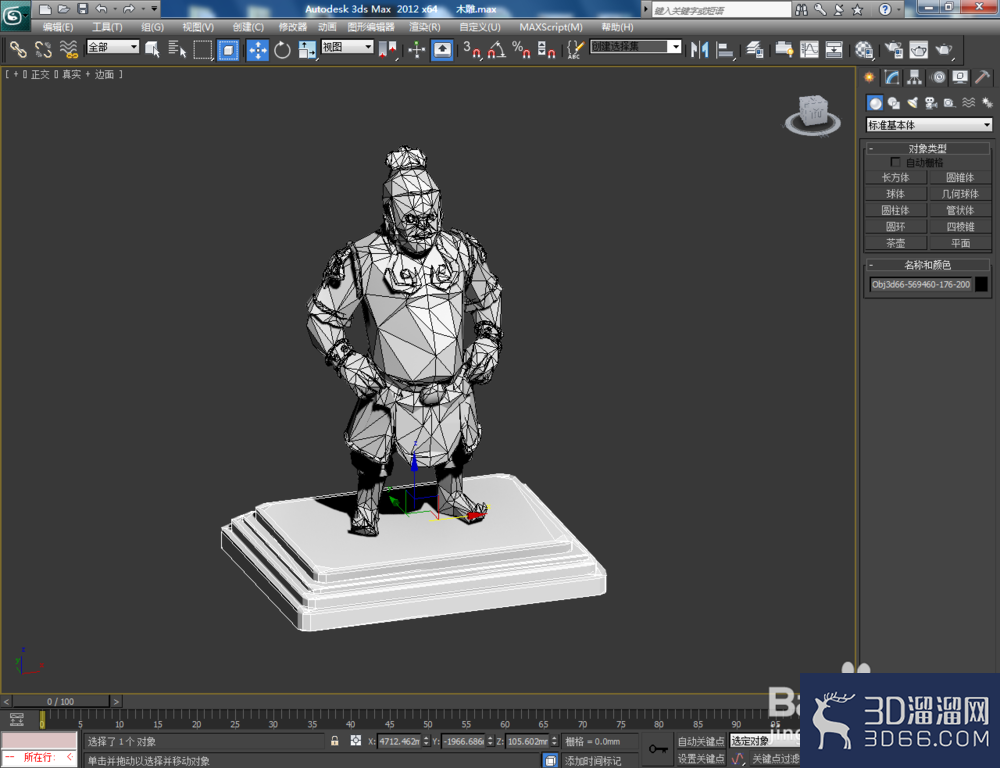Toggle the Percent Snap button
This screenshot has height=768, width=1000.
click(x=521, y=49)
